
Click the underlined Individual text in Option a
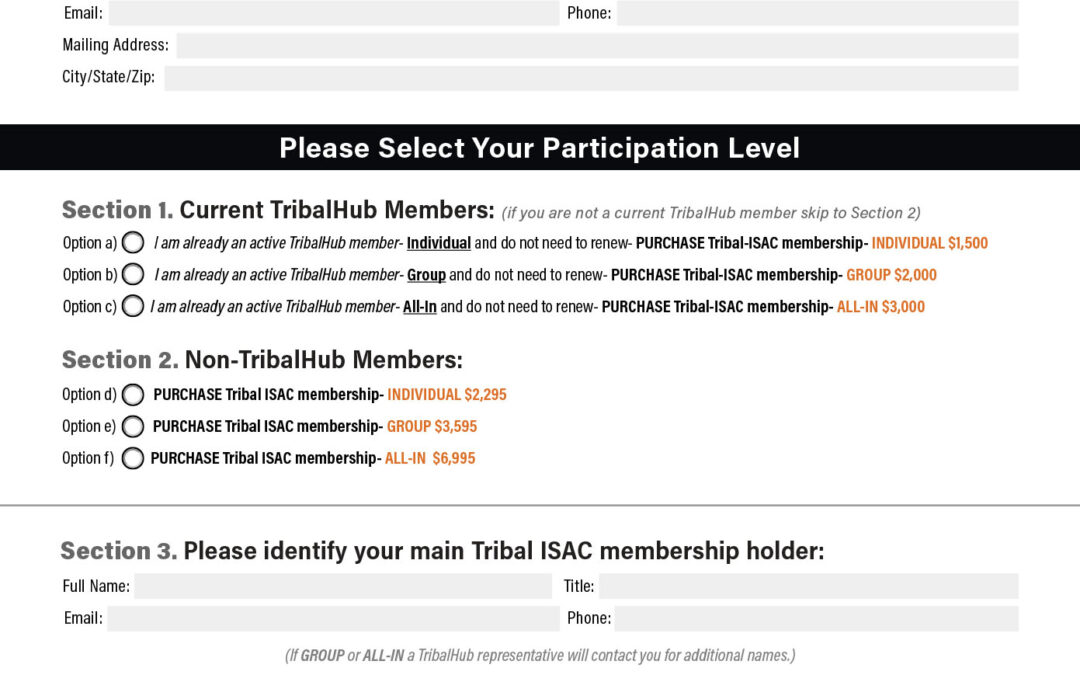point(438,243)
